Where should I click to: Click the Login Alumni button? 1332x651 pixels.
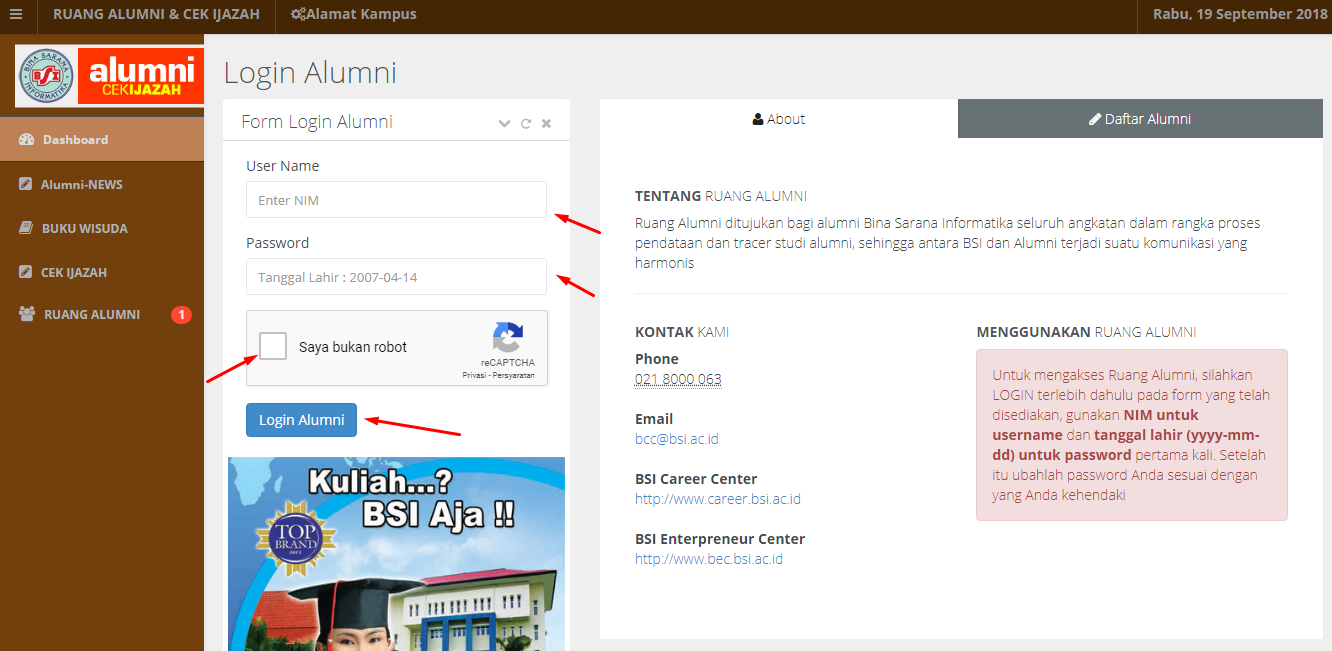[x=301, y=420]
